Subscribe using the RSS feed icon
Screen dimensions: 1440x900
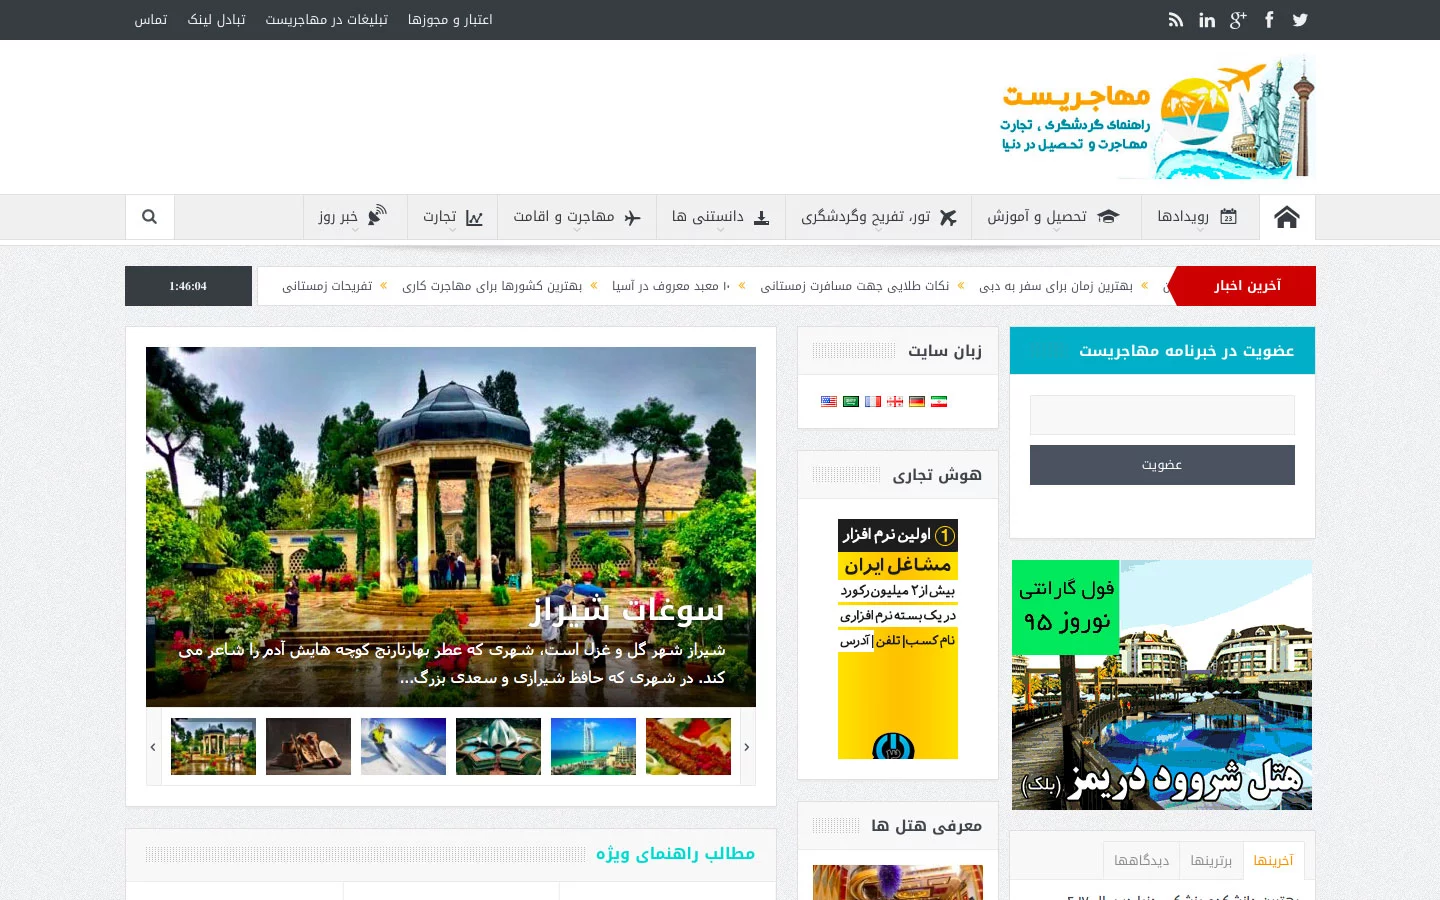click(x=1176, y=19)
